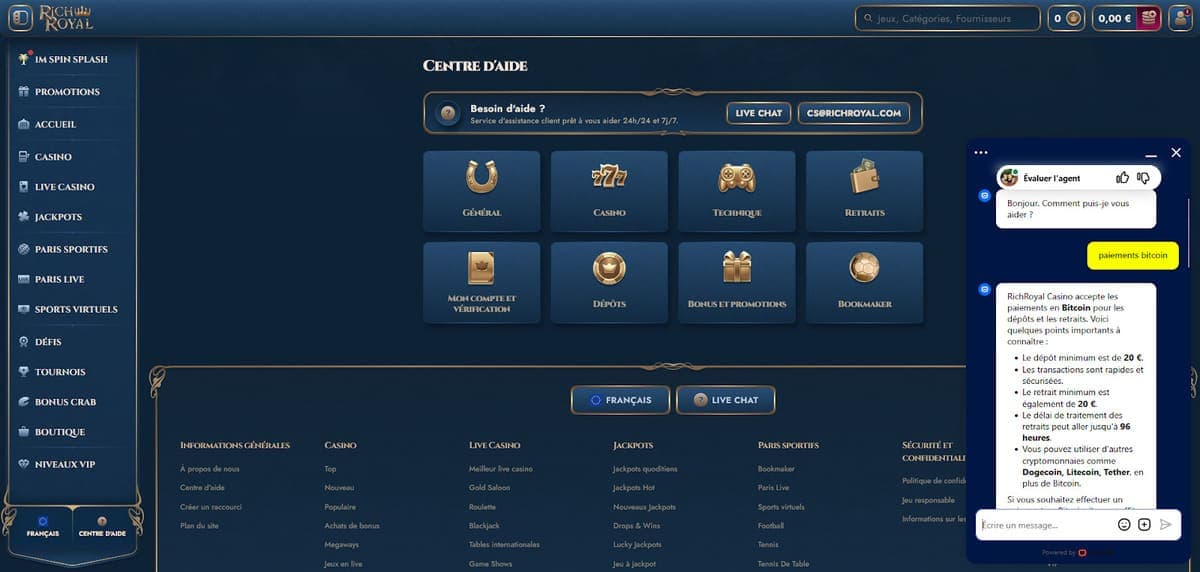Screen dimensions: 1200x572
Task: Open footer link Megaways
Action: (x=342, y=544)
